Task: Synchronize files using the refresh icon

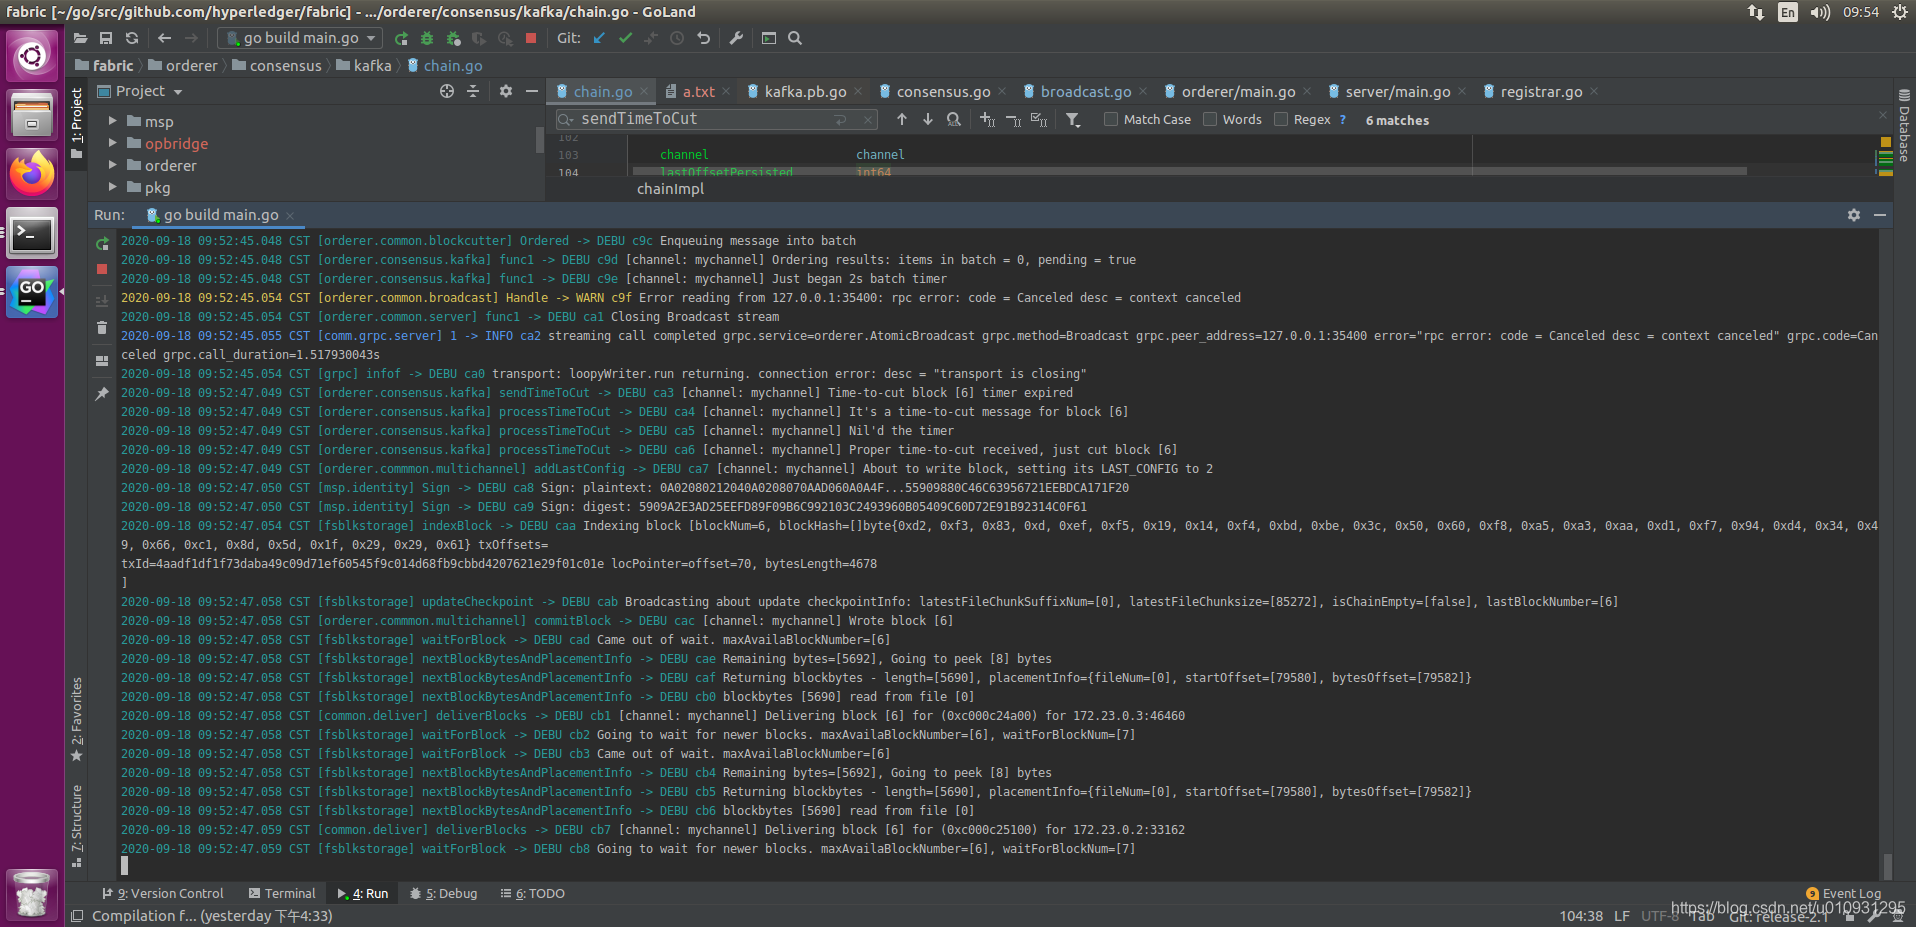Action: [132, 38]
